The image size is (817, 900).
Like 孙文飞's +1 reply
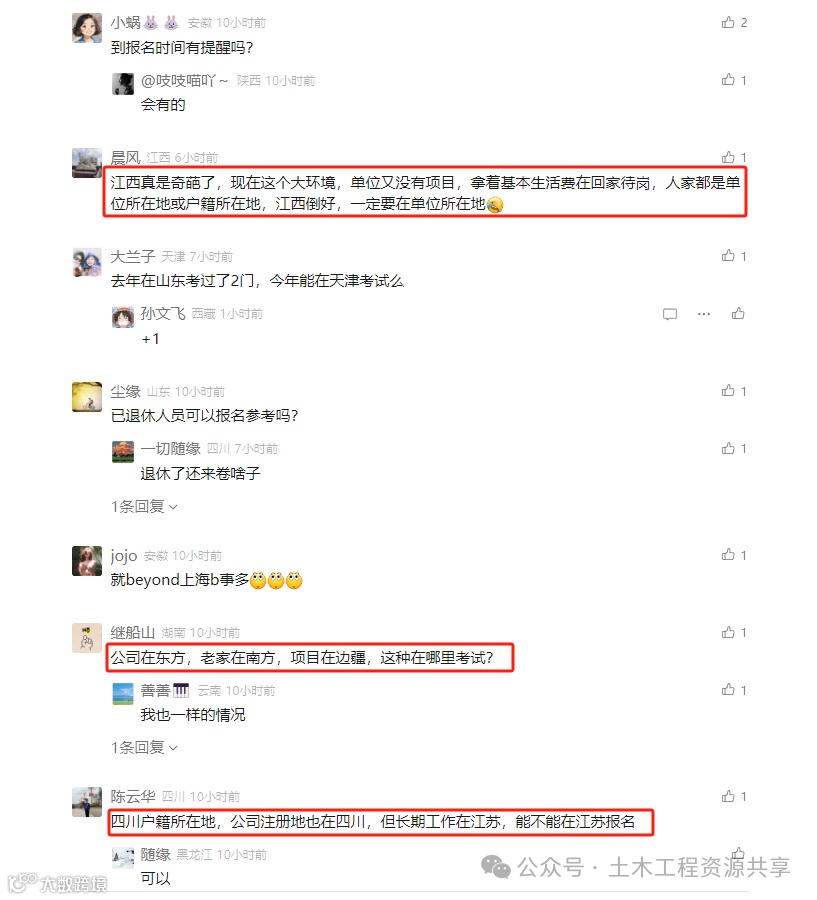[738, 313]
